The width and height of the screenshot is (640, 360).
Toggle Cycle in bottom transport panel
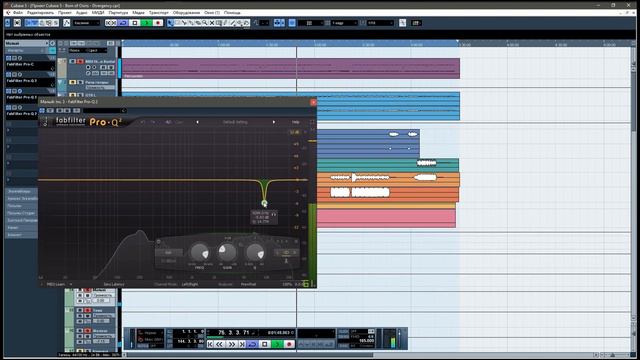tap(252, 344)
